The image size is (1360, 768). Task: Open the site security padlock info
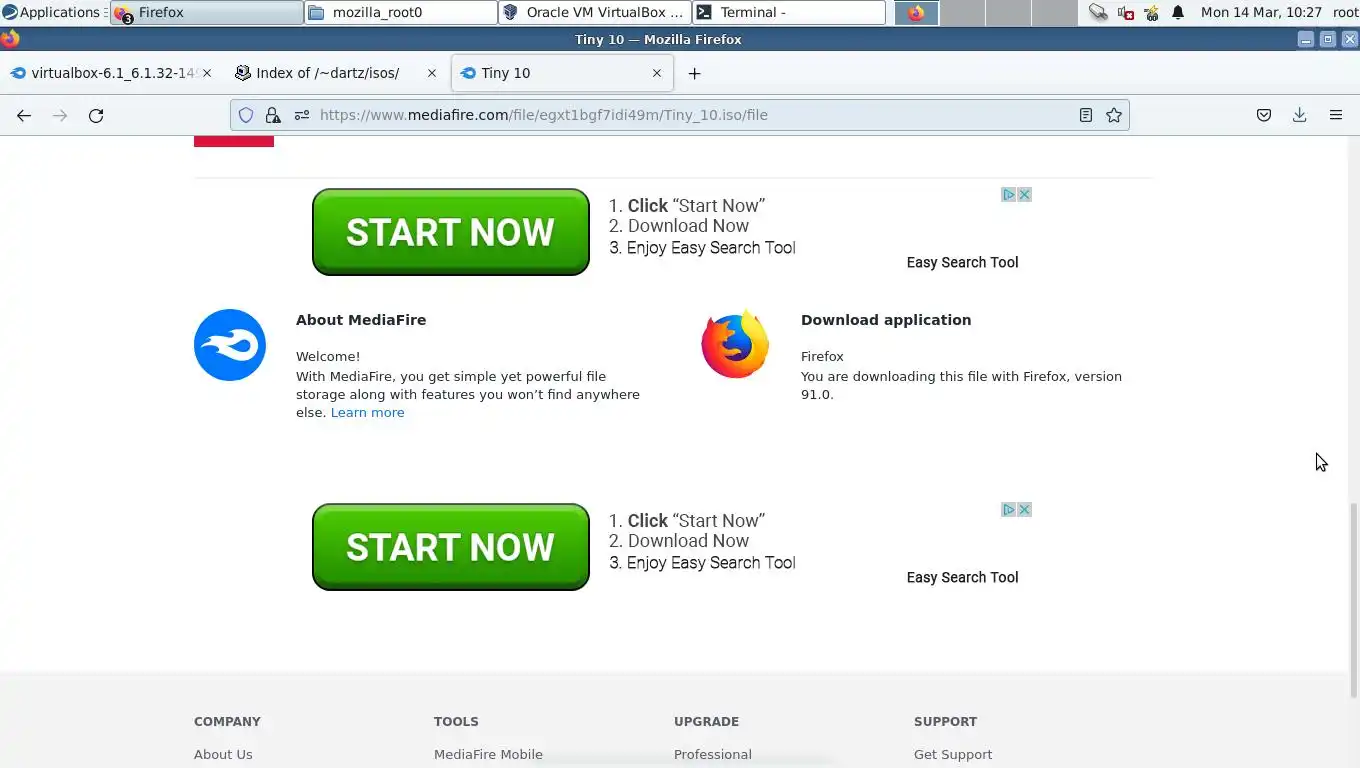coord(272,115)
